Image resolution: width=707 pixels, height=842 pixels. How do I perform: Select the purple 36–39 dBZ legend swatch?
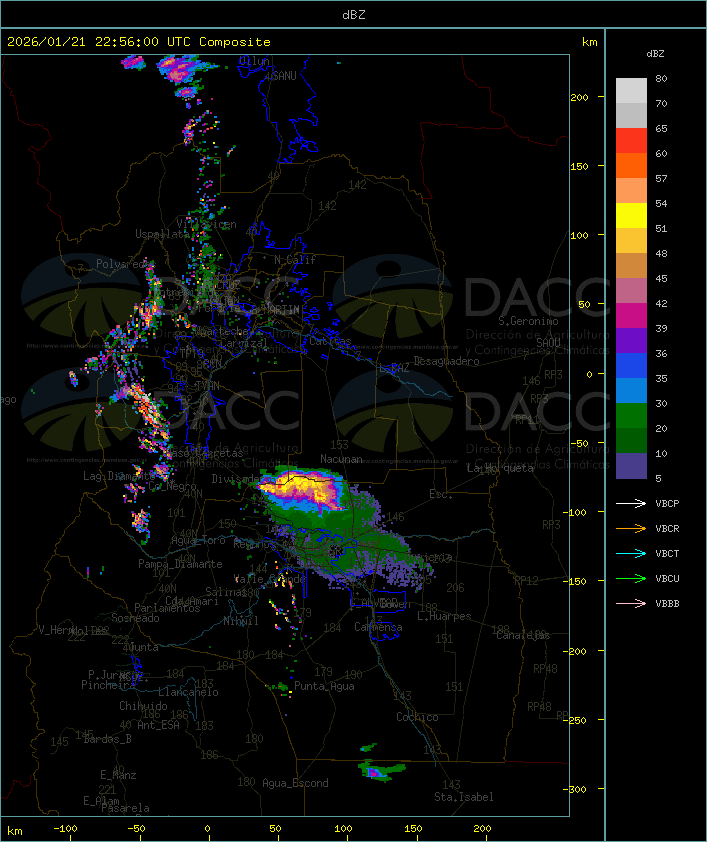(631, 340)
